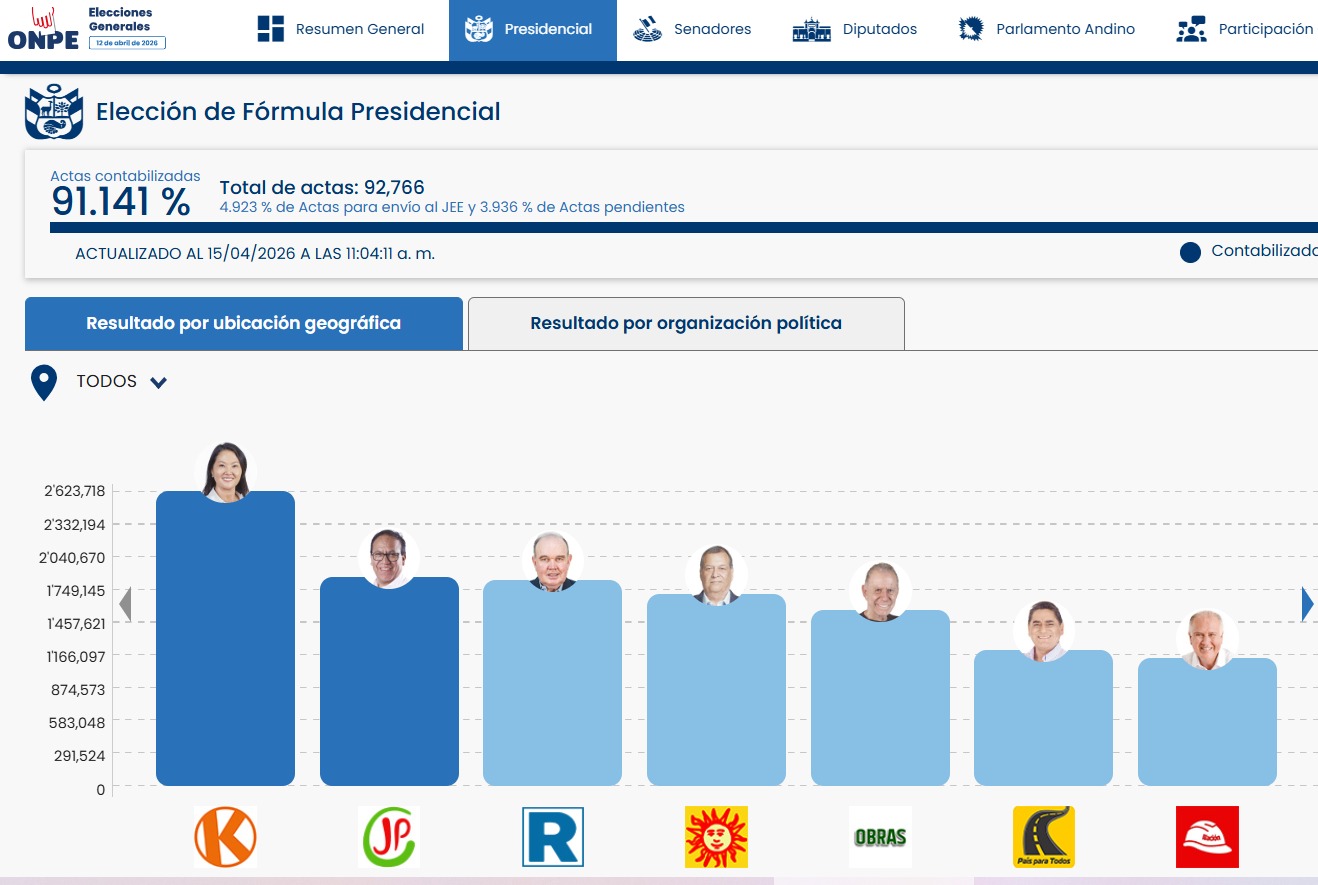Go to Diputados results
The width and height of the screenshot is (1318, 885).
[854, 30]
